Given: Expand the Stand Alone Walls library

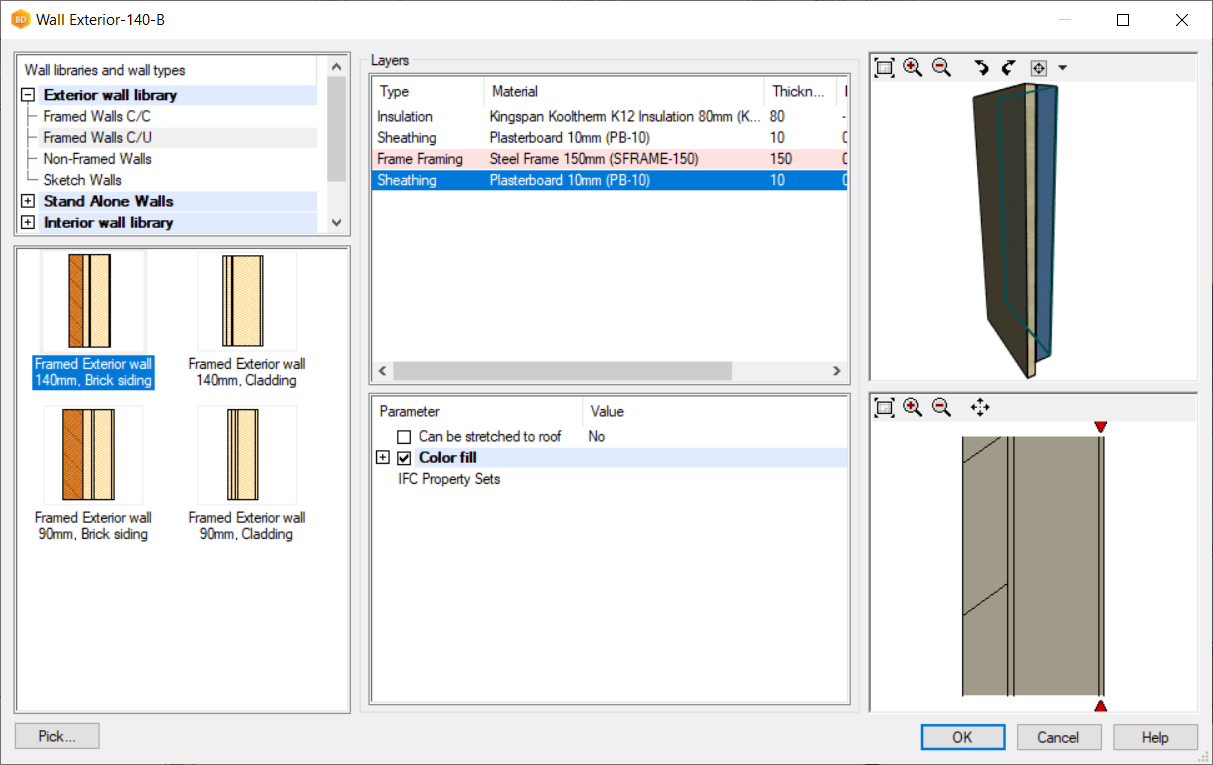Looking at the screenshot, I should pos(28,202).
